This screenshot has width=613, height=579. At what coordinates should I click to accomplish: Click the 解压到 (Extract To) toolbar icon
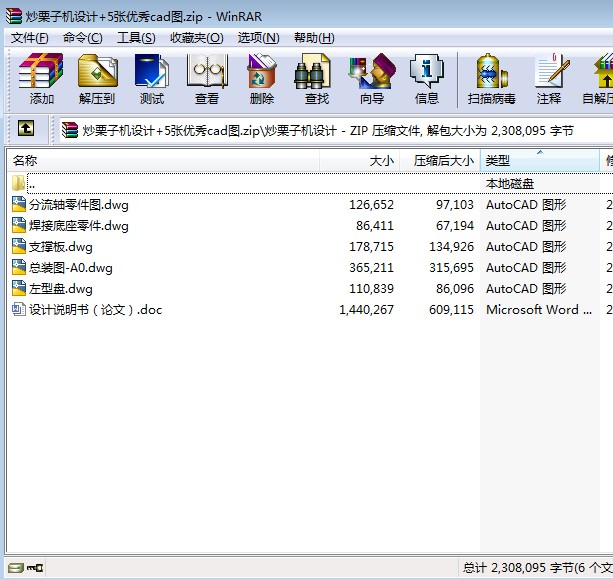(97, 71)
